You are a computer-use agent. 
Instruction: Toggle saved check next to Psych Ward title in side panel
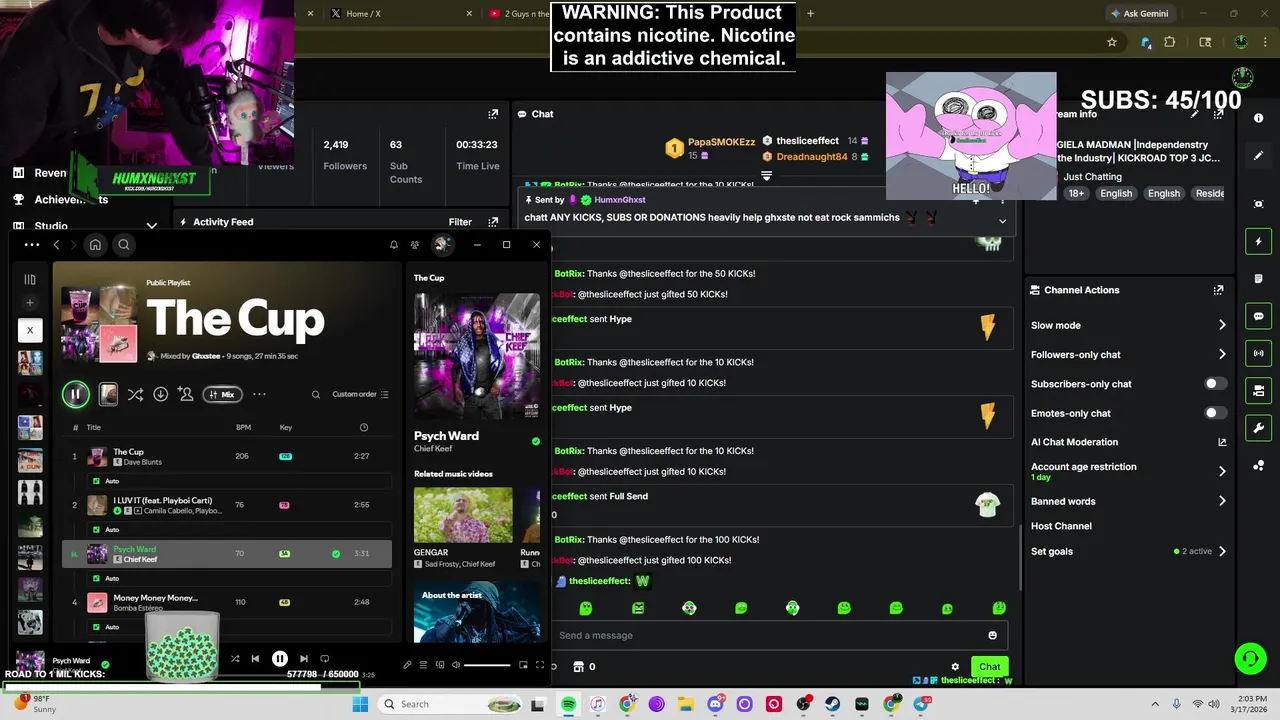click(x=536, y=441)
